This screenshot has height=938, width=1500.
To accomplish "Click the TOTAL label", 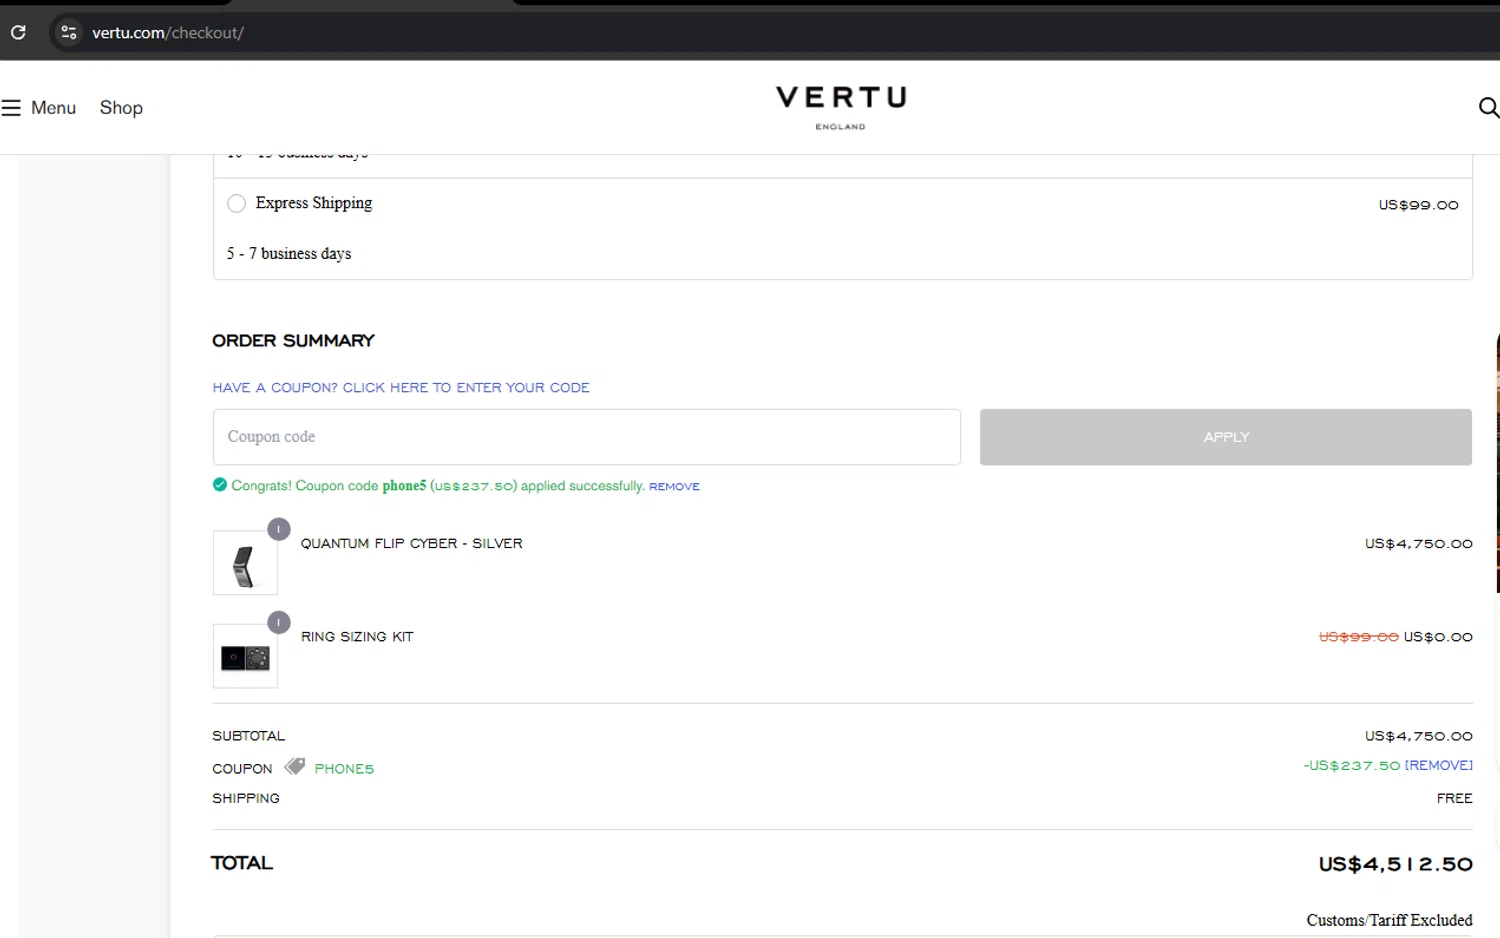I will (x=241, y=863).
